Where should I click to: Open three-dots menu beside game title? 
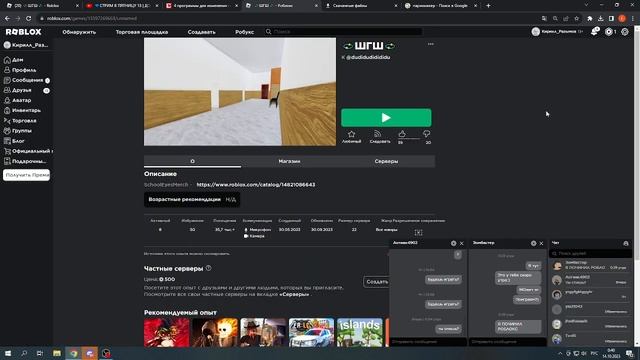[x=431, y=44]
